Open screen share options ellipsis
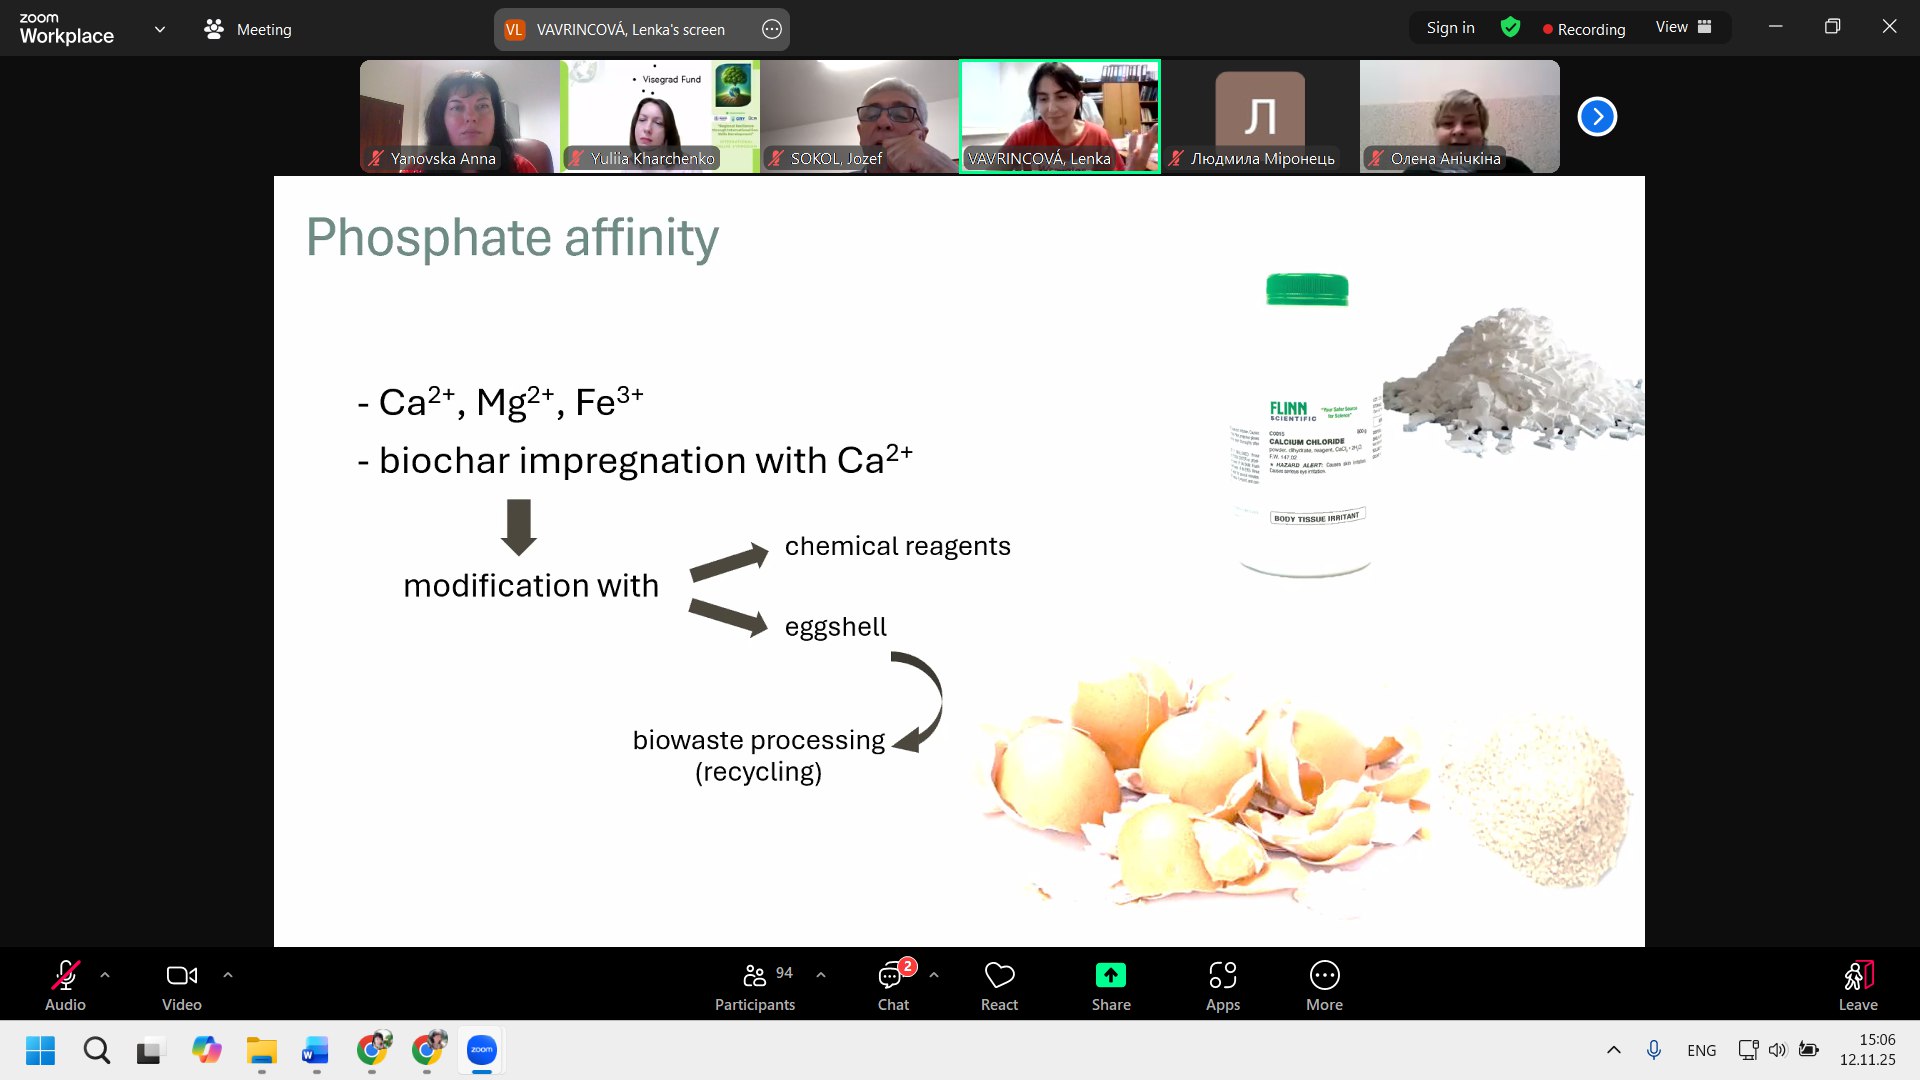Image resolution: width=1920 pixels, height=1080 pixels. 771,29
